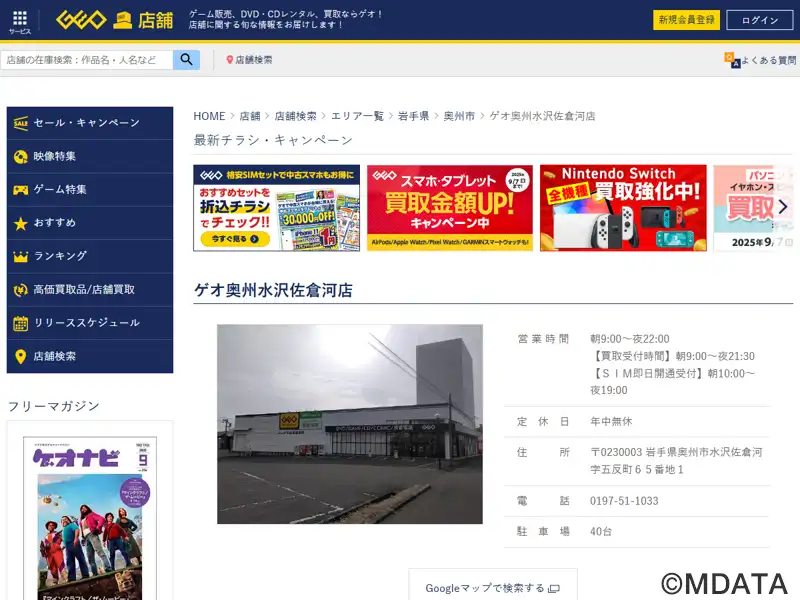The image size is (800, 600).
Task: Click the 最新チラシ・キャンペーン section heading
Action: click(x=273, y=140)
